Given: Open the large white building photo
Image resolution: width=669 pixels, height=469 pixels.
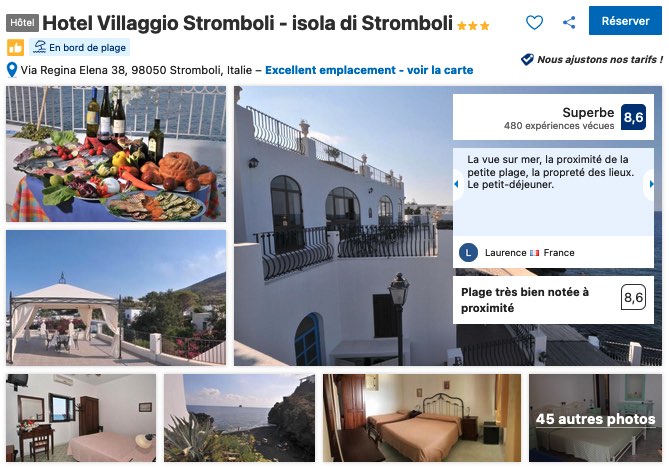Looking at the screenshot, I should click(343, 226).
